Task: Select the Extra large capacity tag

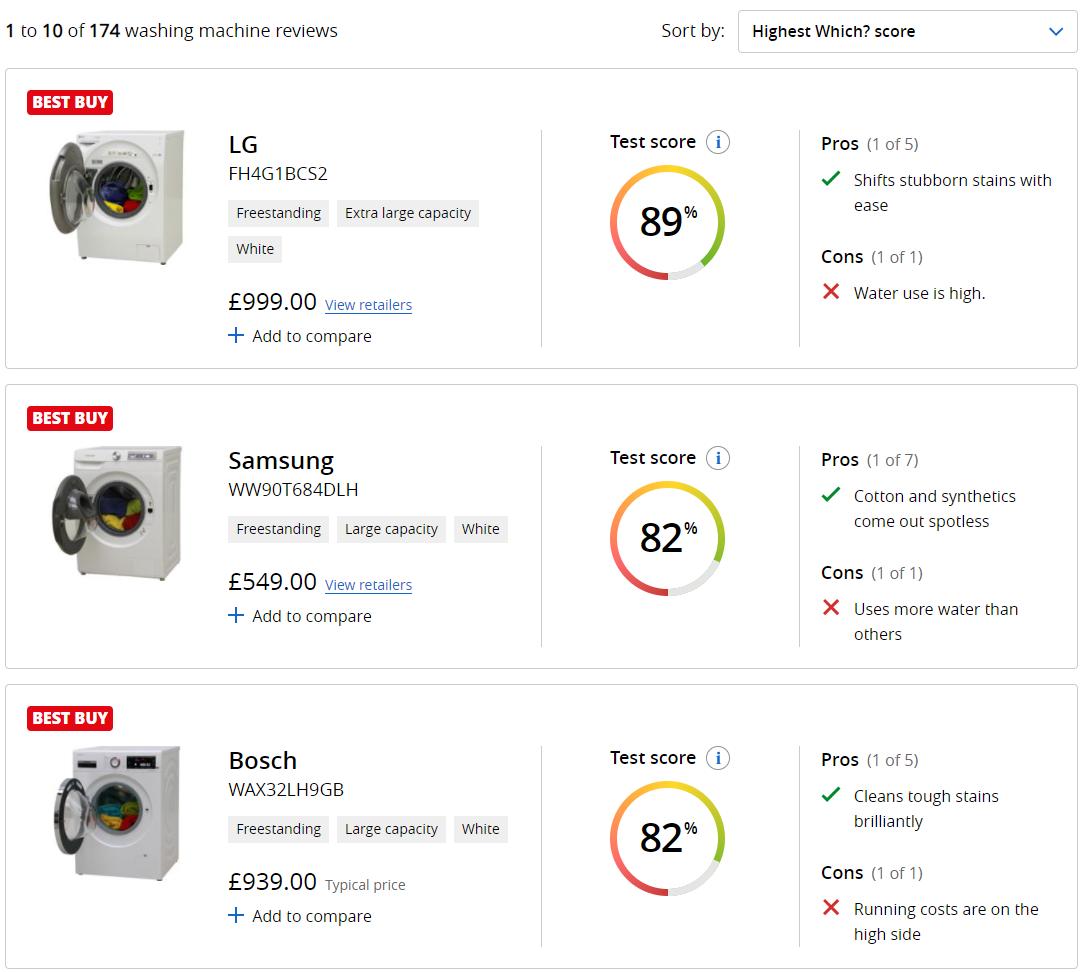Action: [x=408, y=213]
